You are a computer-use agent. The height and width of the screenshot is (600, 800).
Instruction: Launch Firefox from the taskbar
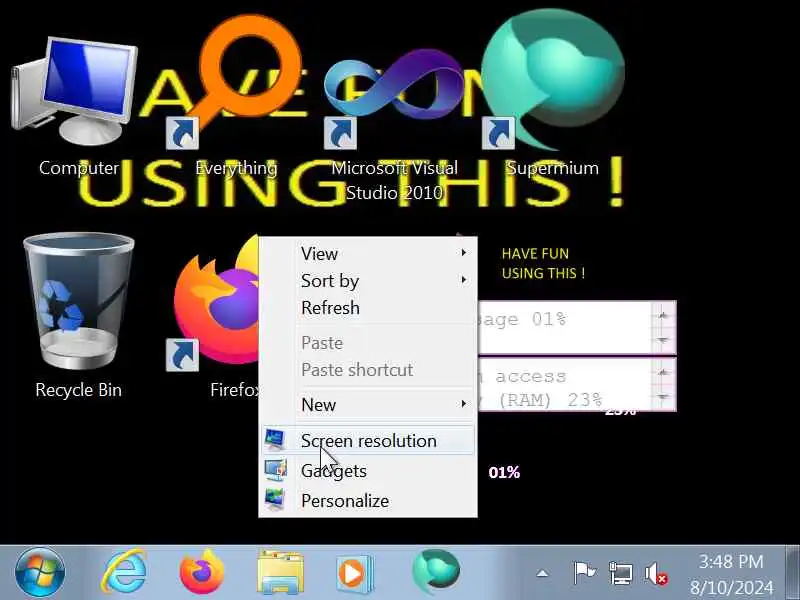pyautogui.click(x=202, y=572)
